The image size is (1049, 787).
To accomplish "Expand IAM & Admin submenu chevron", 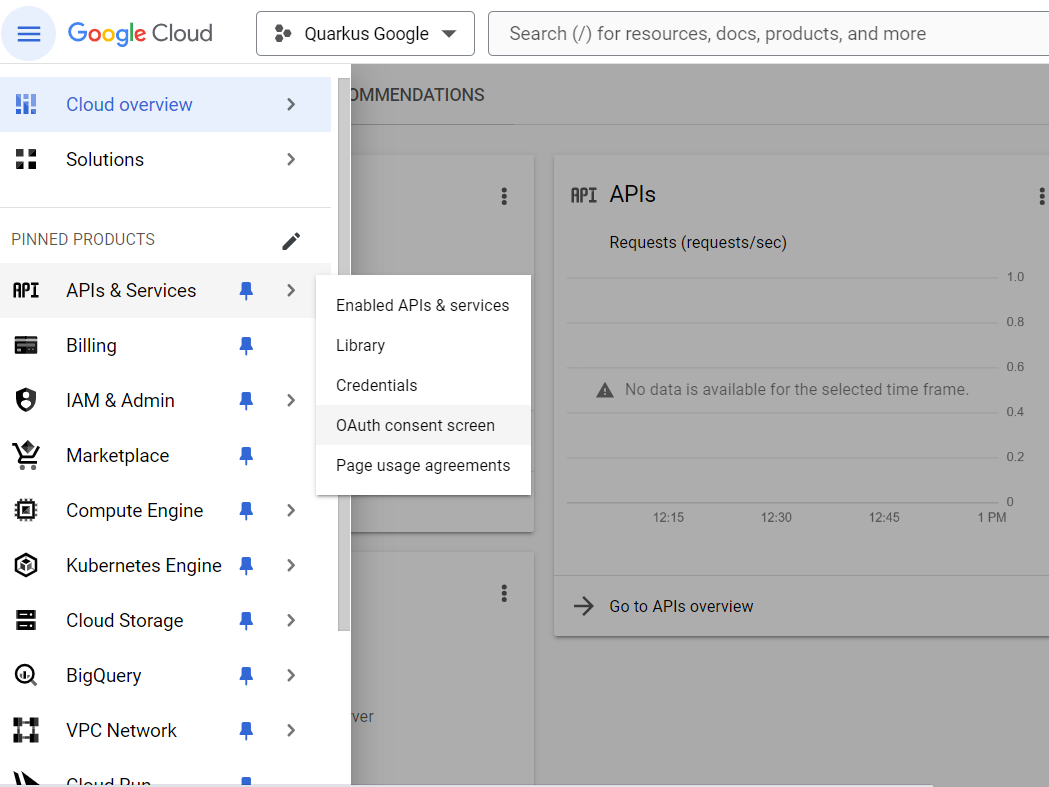I will coord(291,400).
